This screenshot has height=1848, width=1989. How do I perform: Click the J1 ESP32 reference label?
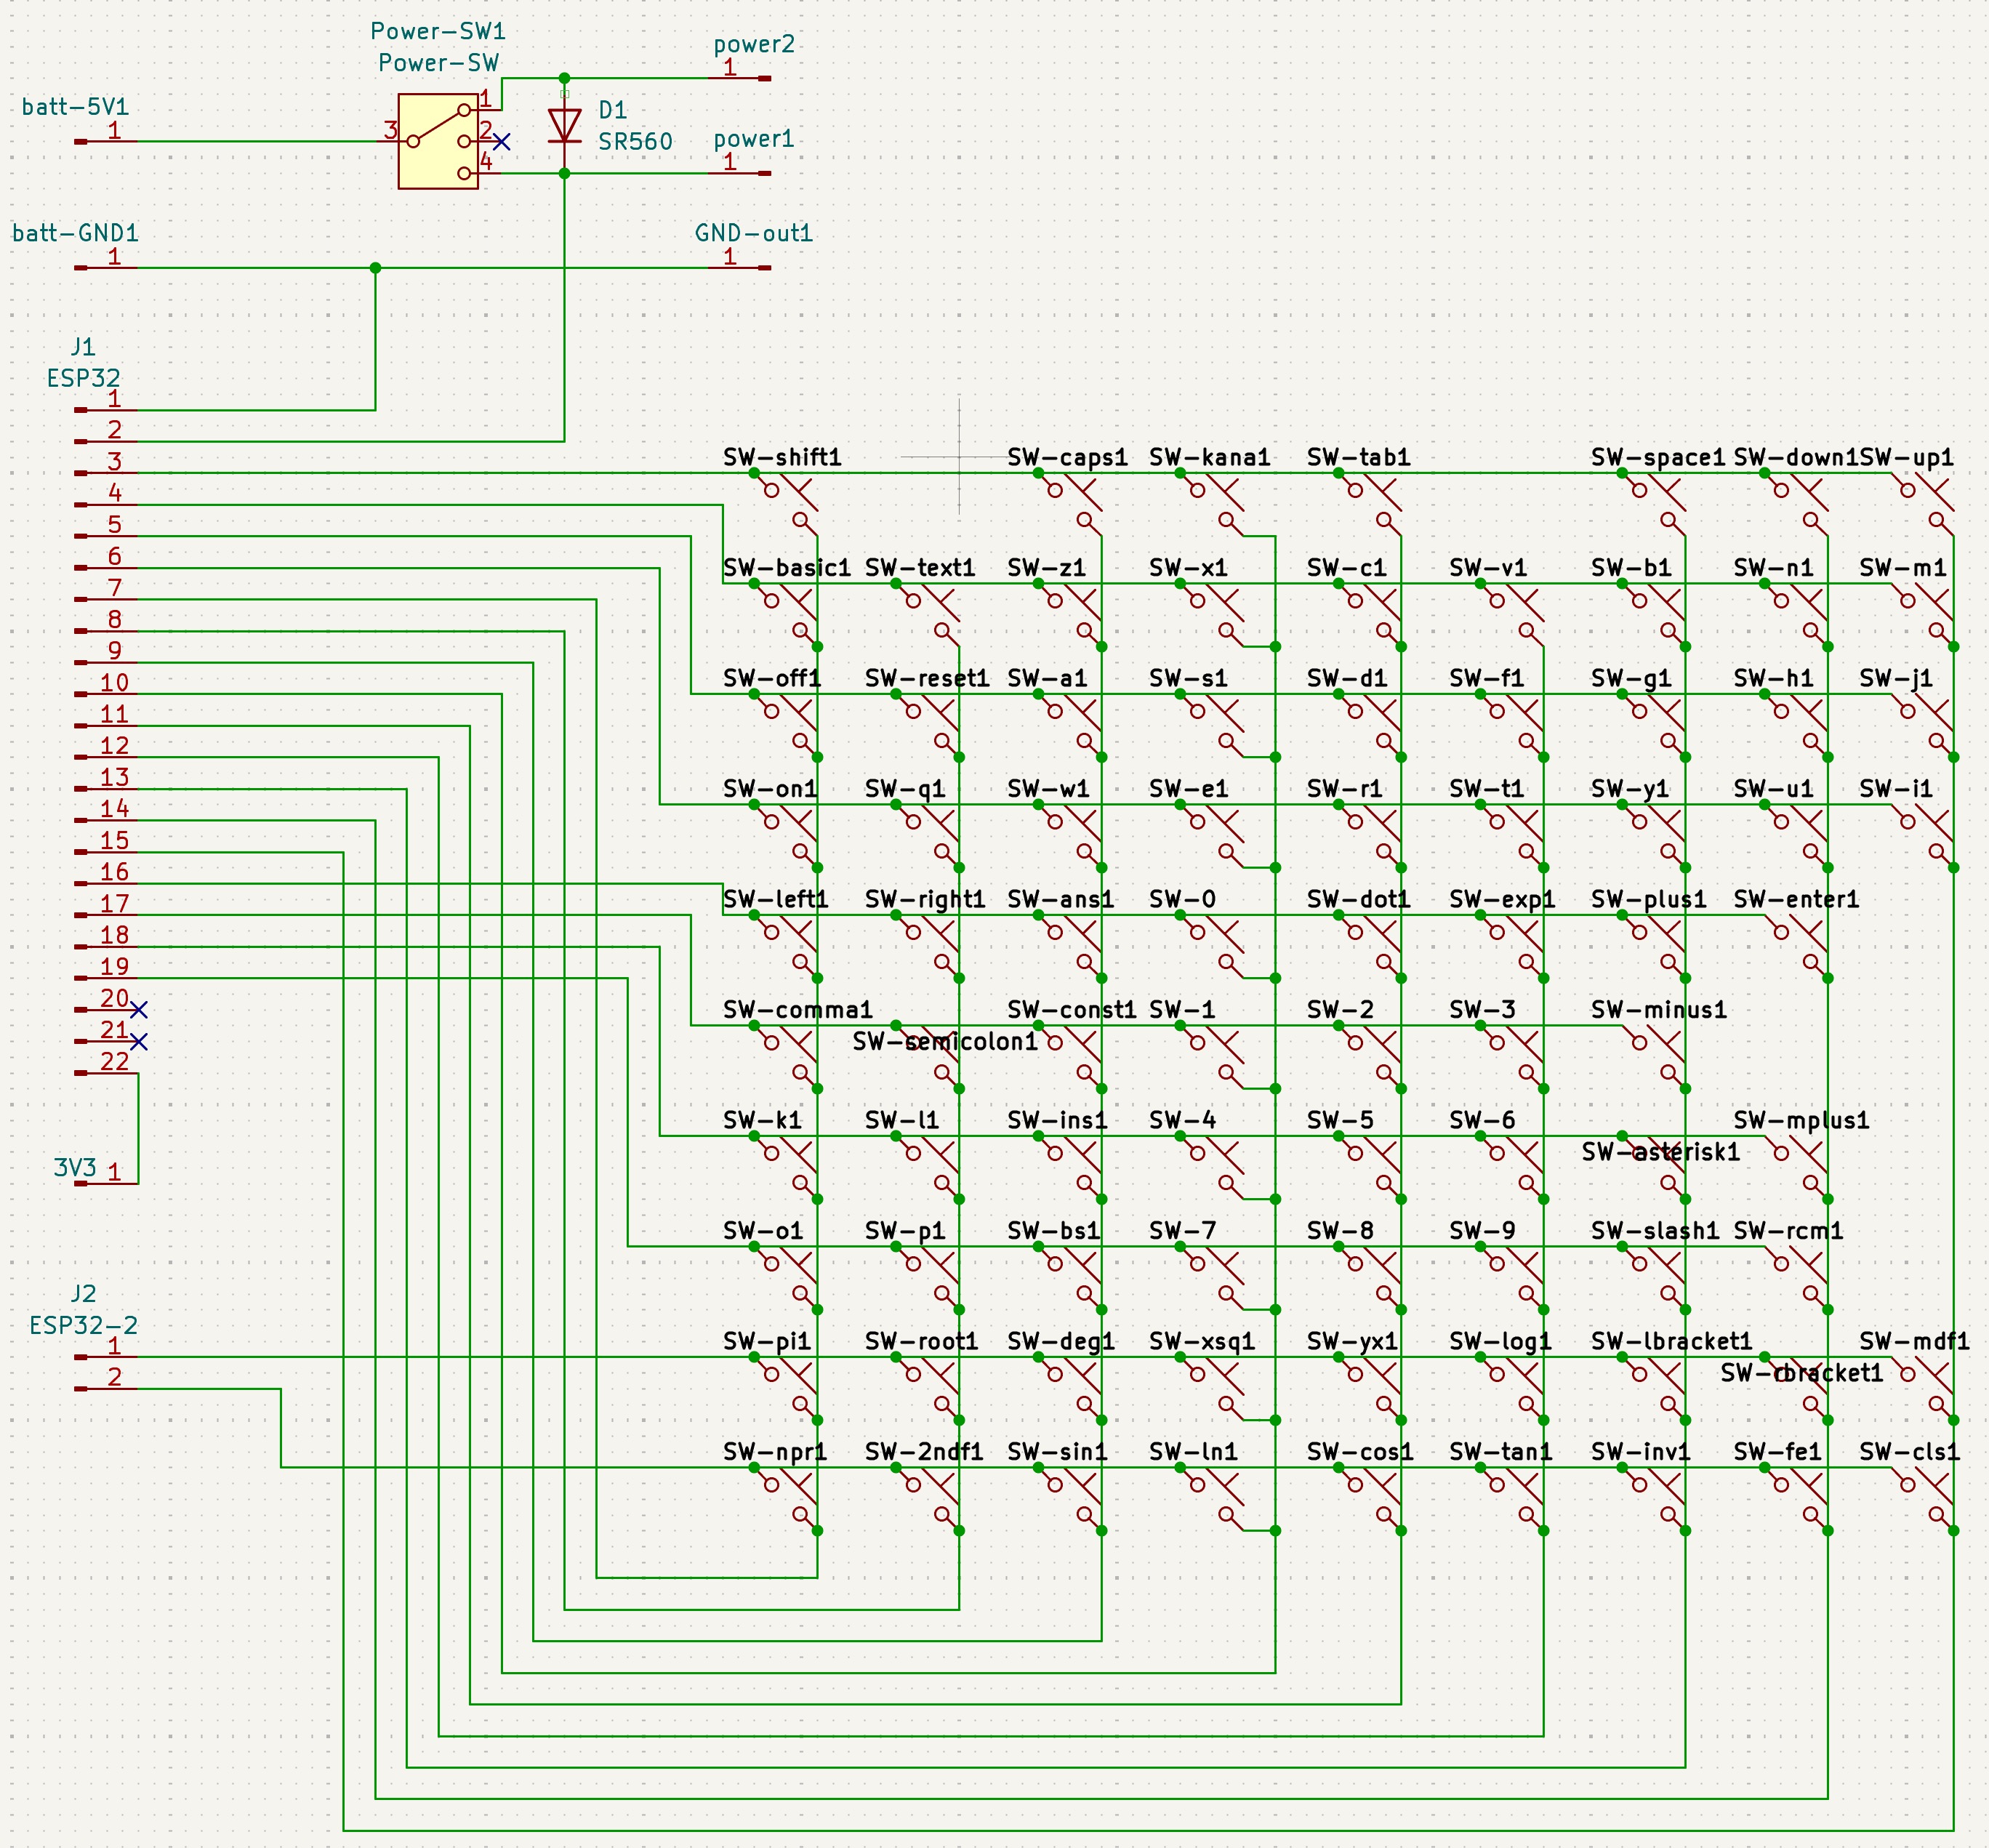coord(83,347)
